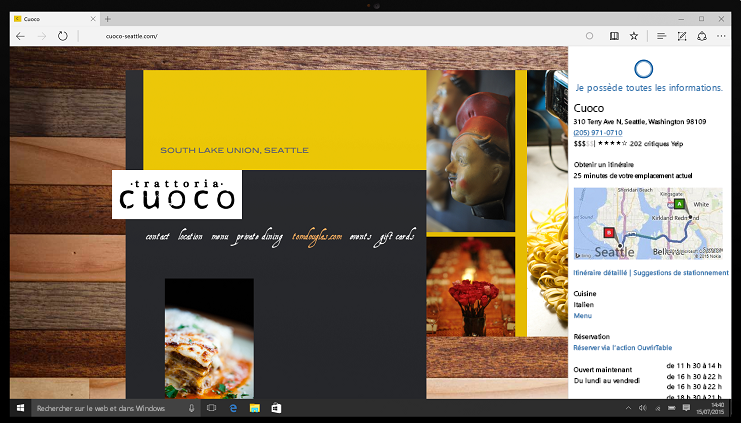This screenshot has width=741, height=423.
Task: Follow the tomdouglas.com link
Action: click(x=317, y=237)
